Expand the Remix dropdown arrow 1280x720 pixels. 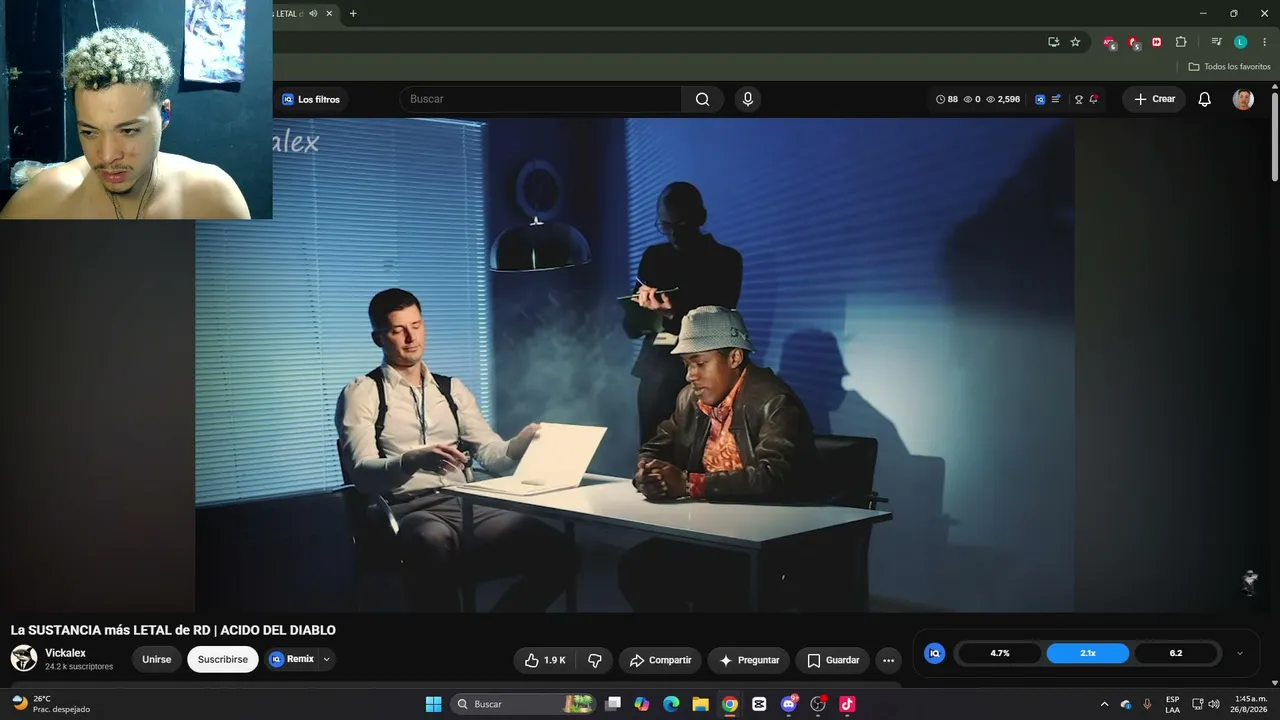coord(327,659)
